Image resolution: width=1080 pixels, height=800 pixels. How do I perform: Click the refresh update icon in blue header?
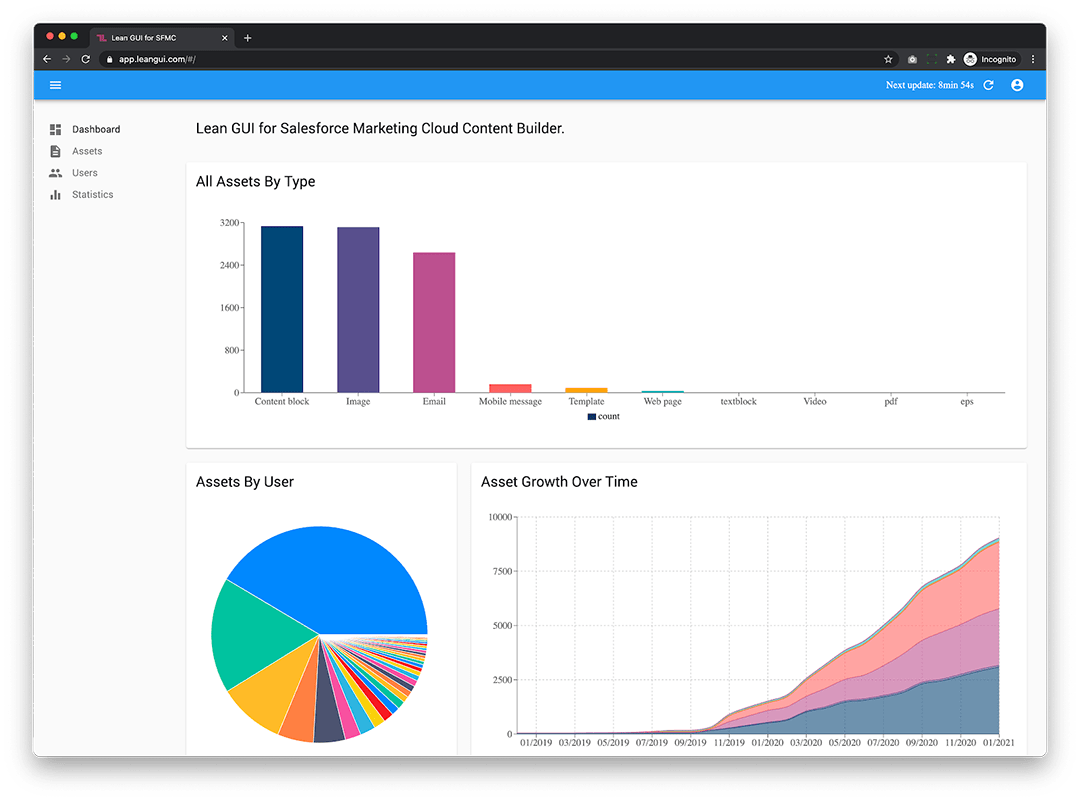pyautogui.click(x=988, y=85)
